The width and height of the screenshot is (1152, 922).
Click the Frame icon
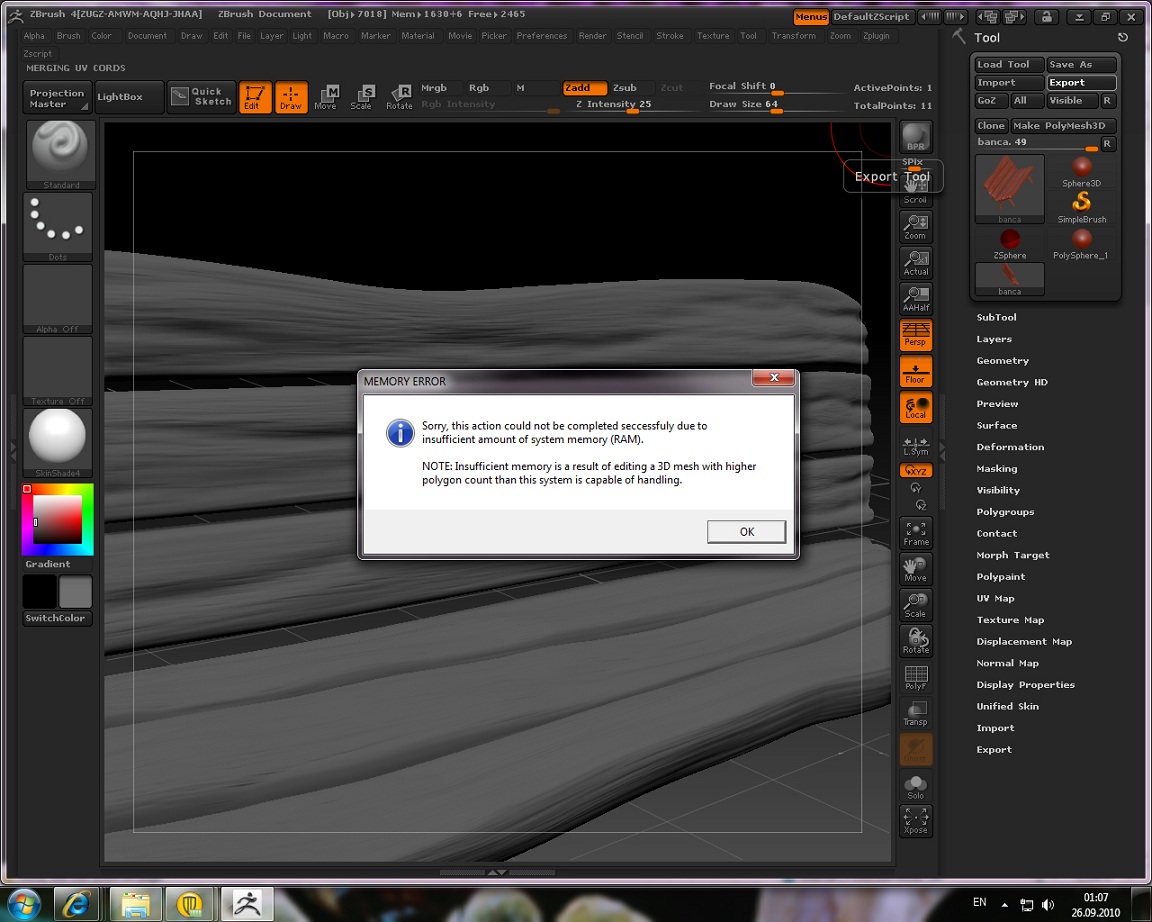[x=915, y=533]
